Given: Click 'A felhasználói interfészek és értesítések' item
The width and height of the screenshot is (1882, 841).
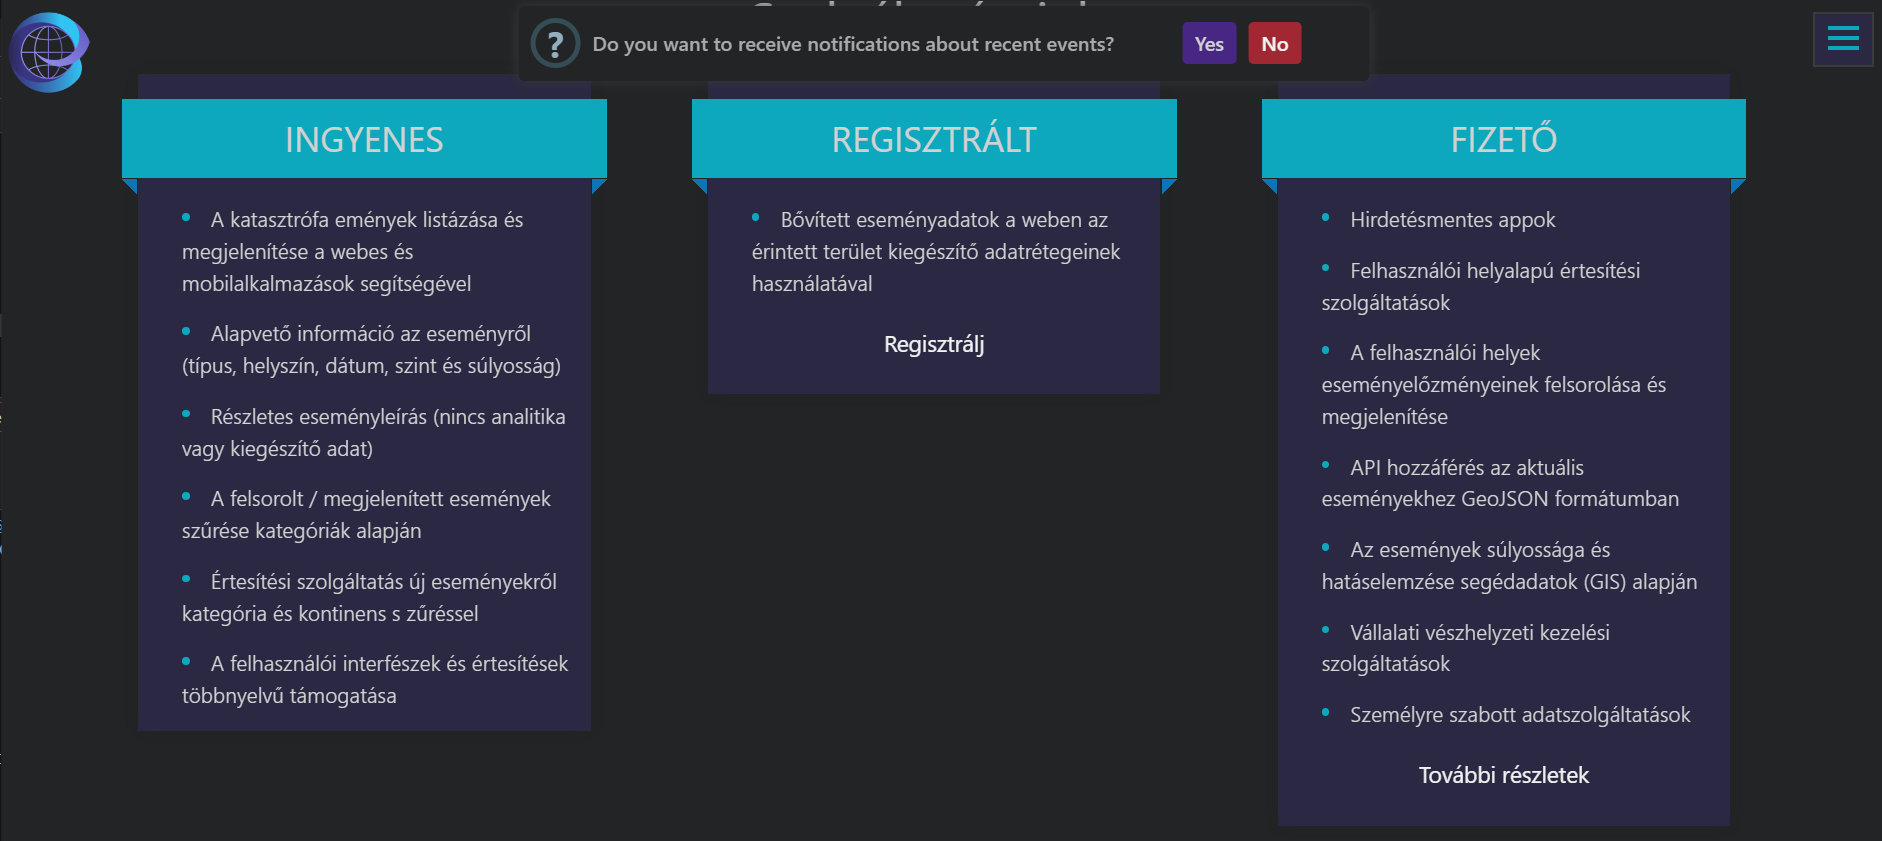Looking at the screenshot, I should tap(375, 680).
